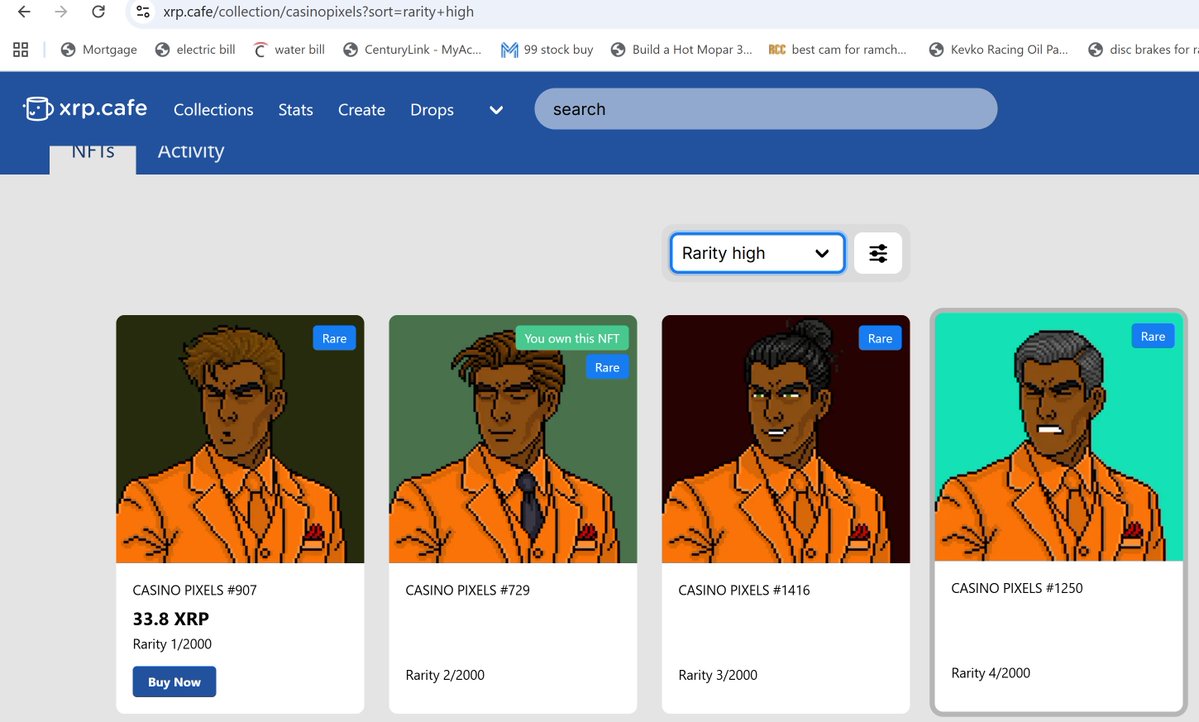Click the 33.8 XRP price
1199x722 pixels.
[x=171, y=619]
